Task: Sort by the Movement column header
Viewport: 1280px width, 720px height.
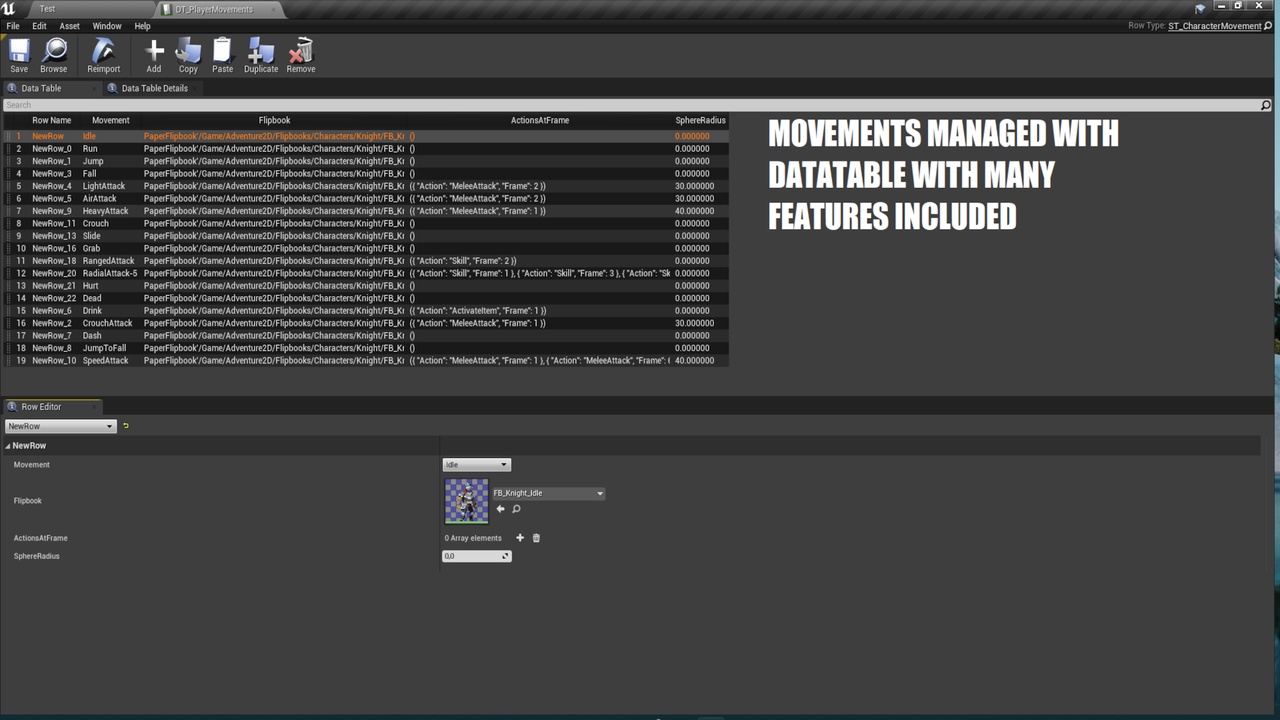Action: coord(110,120)
